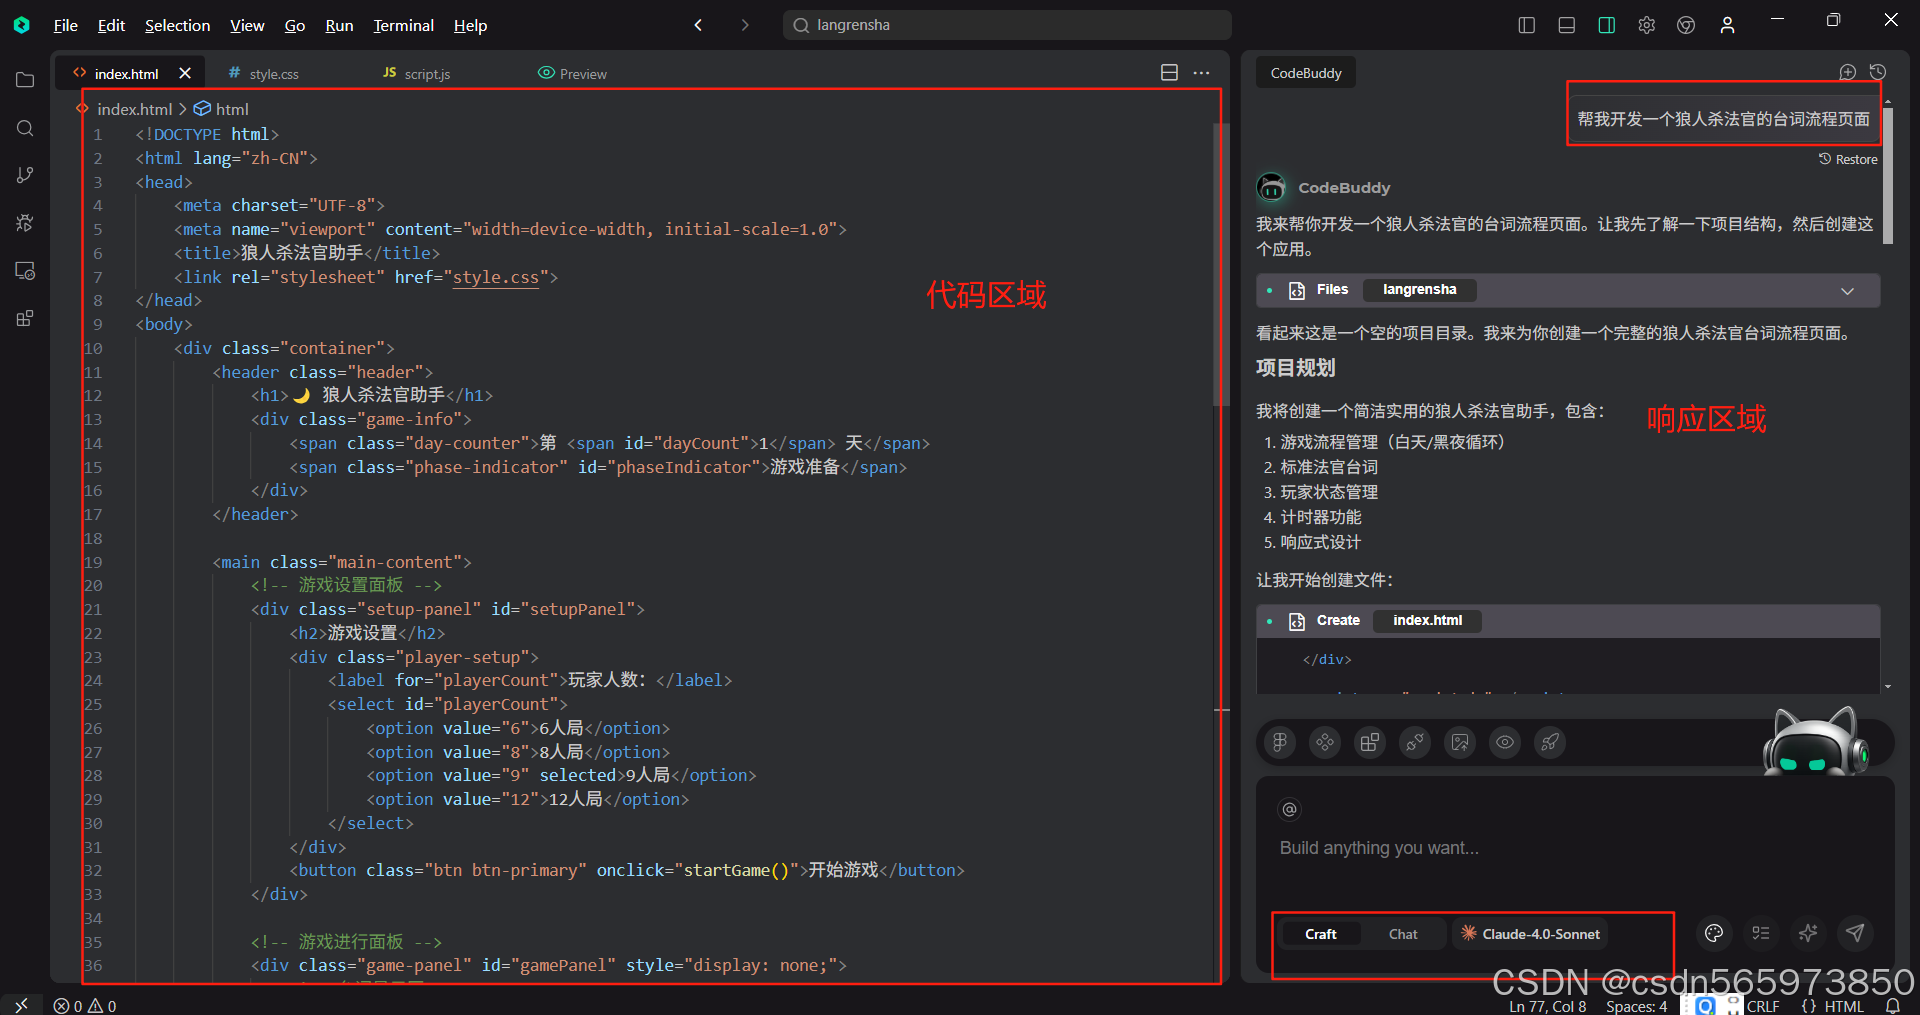This screenshot has height=1015, width=1920.
Task: Click the blocks-with-plus integration icon
Action: pos(1369,742)
